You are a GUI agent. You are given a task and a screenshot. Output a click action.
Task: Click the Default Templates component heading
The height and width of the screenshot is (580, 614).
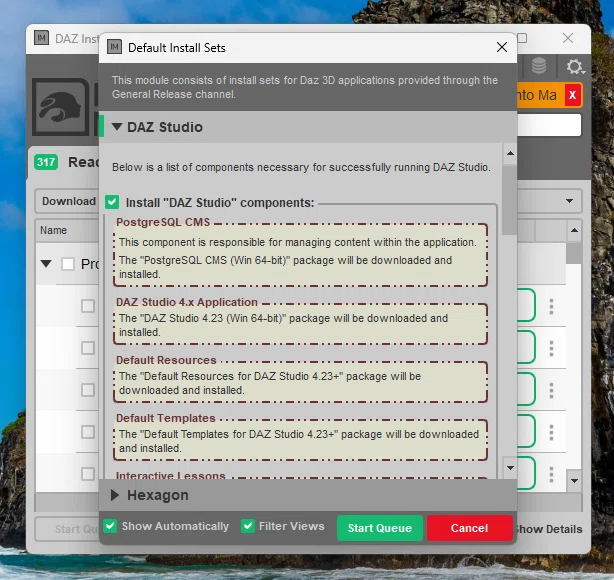[x=166, y=418]
